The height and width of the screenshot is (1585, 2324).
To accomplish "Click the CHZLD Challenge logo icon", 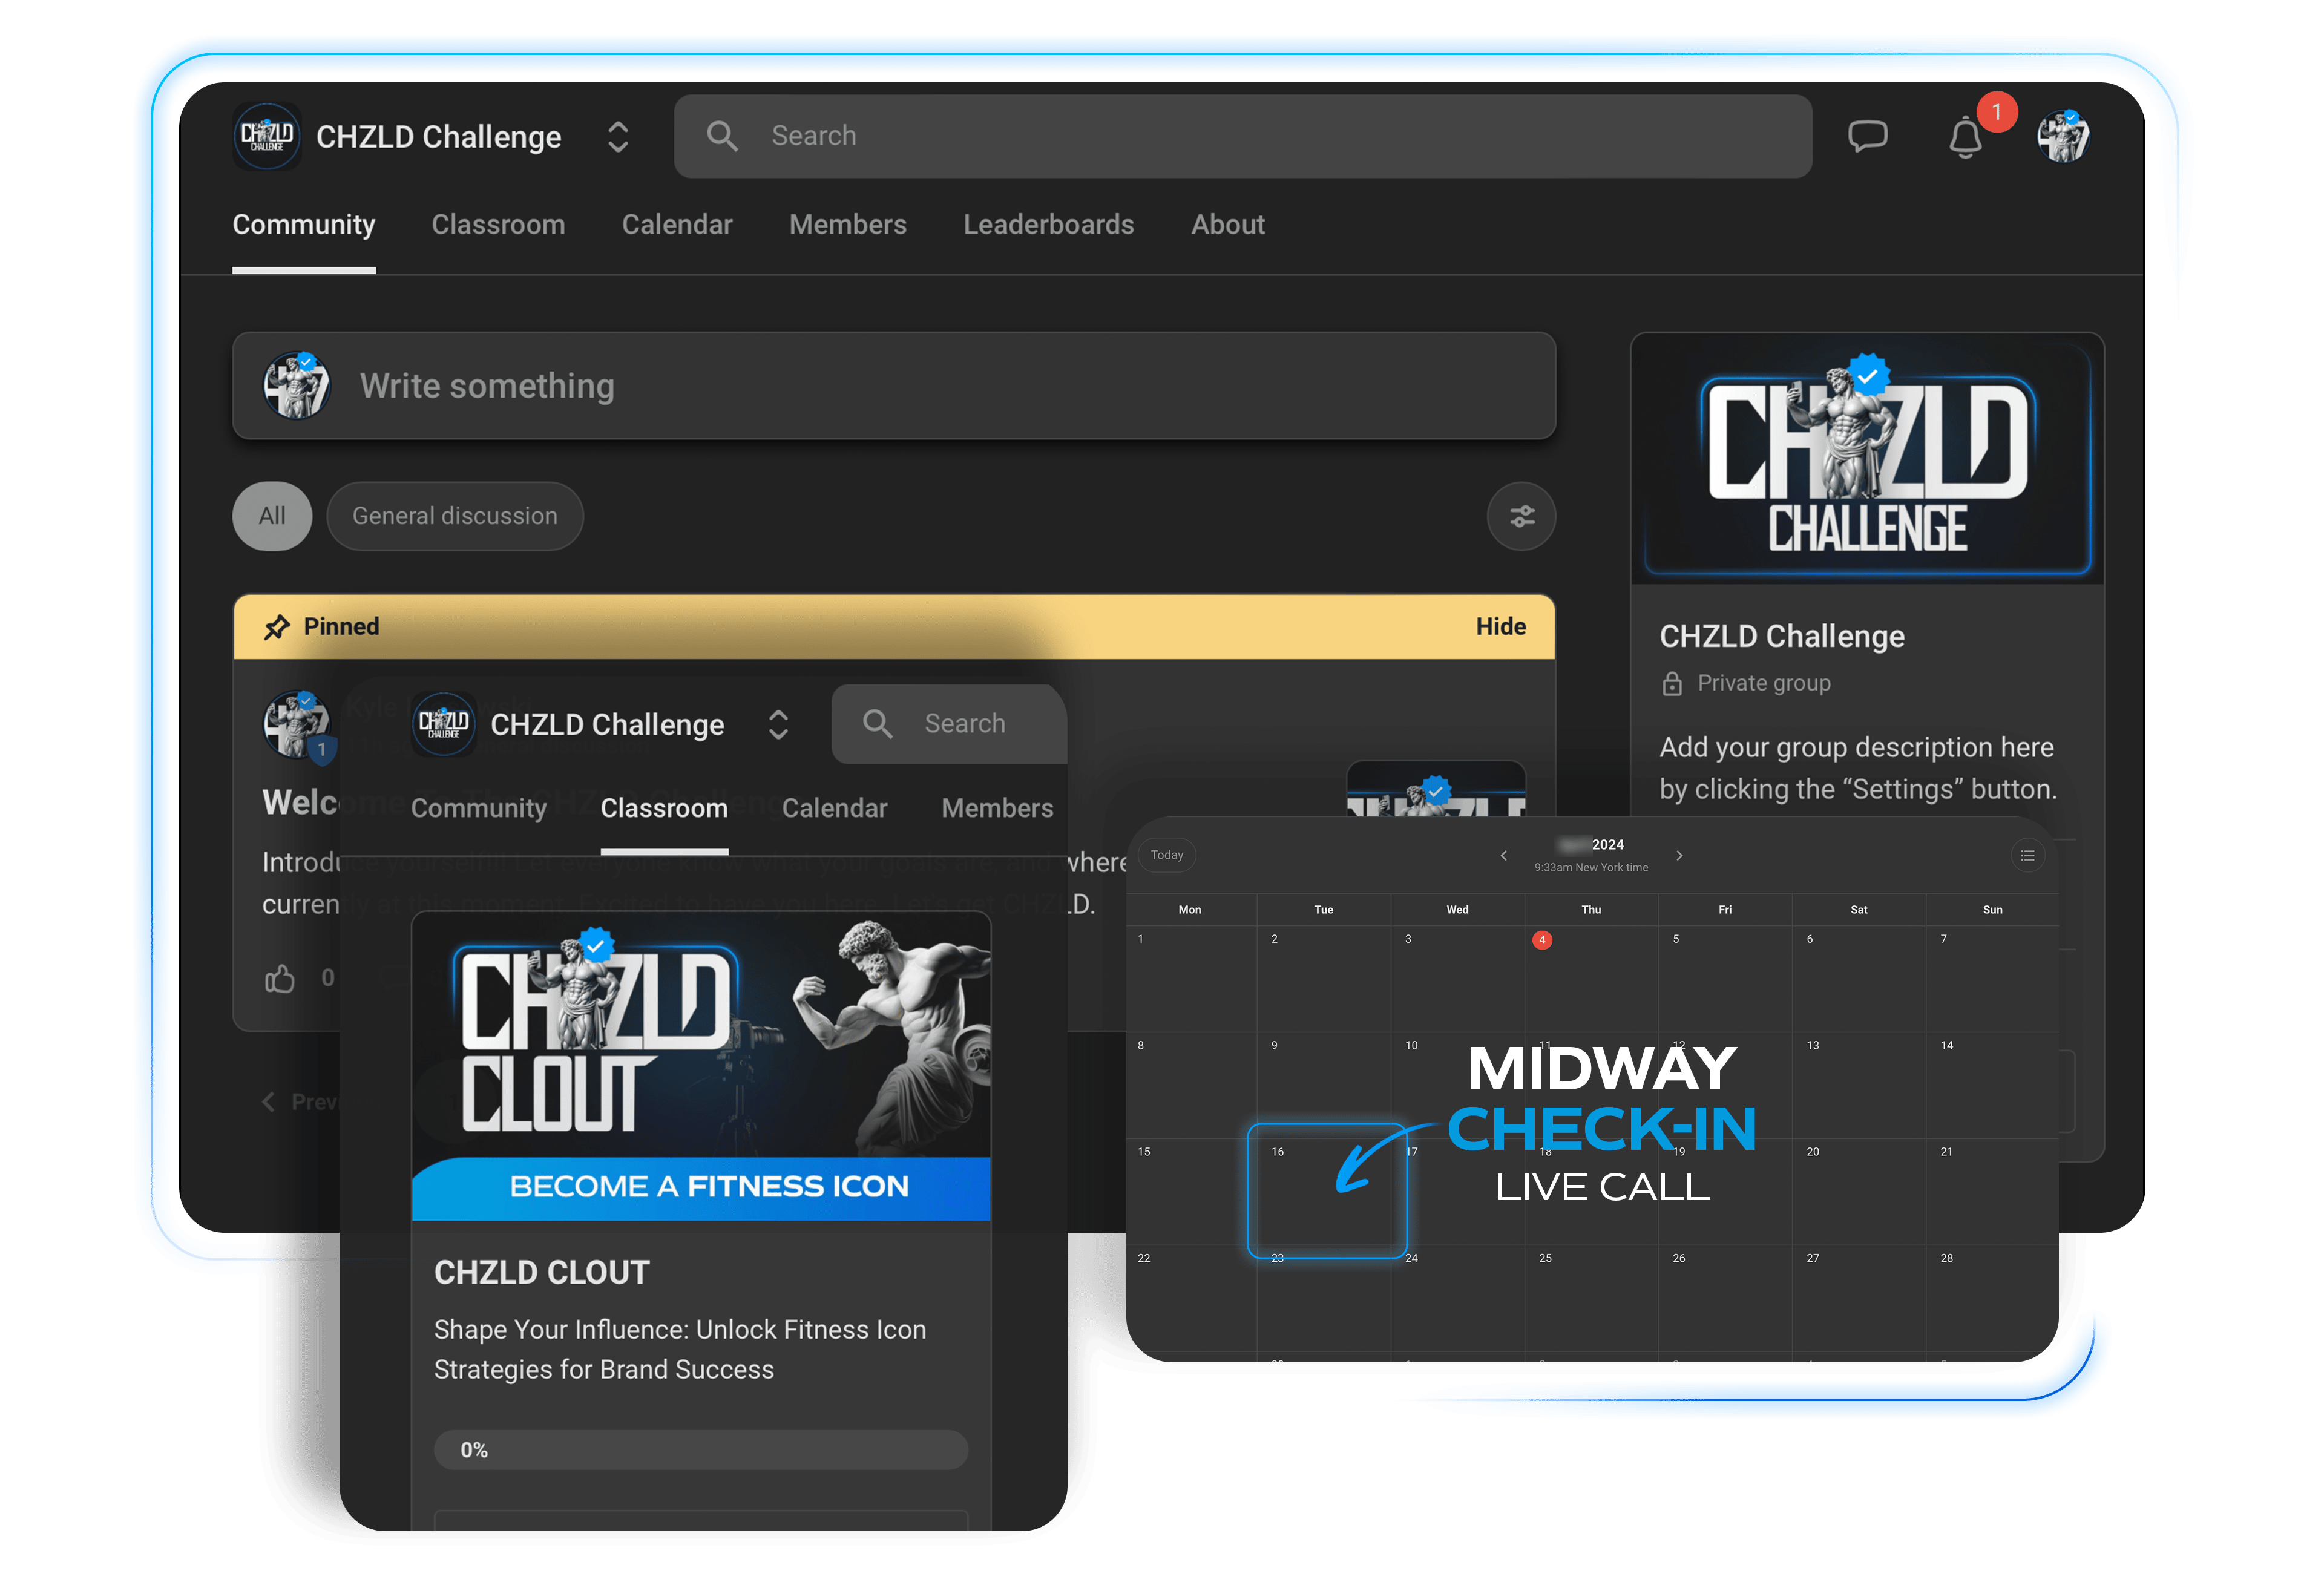I will pyautogui.click(x=267, y=136).
